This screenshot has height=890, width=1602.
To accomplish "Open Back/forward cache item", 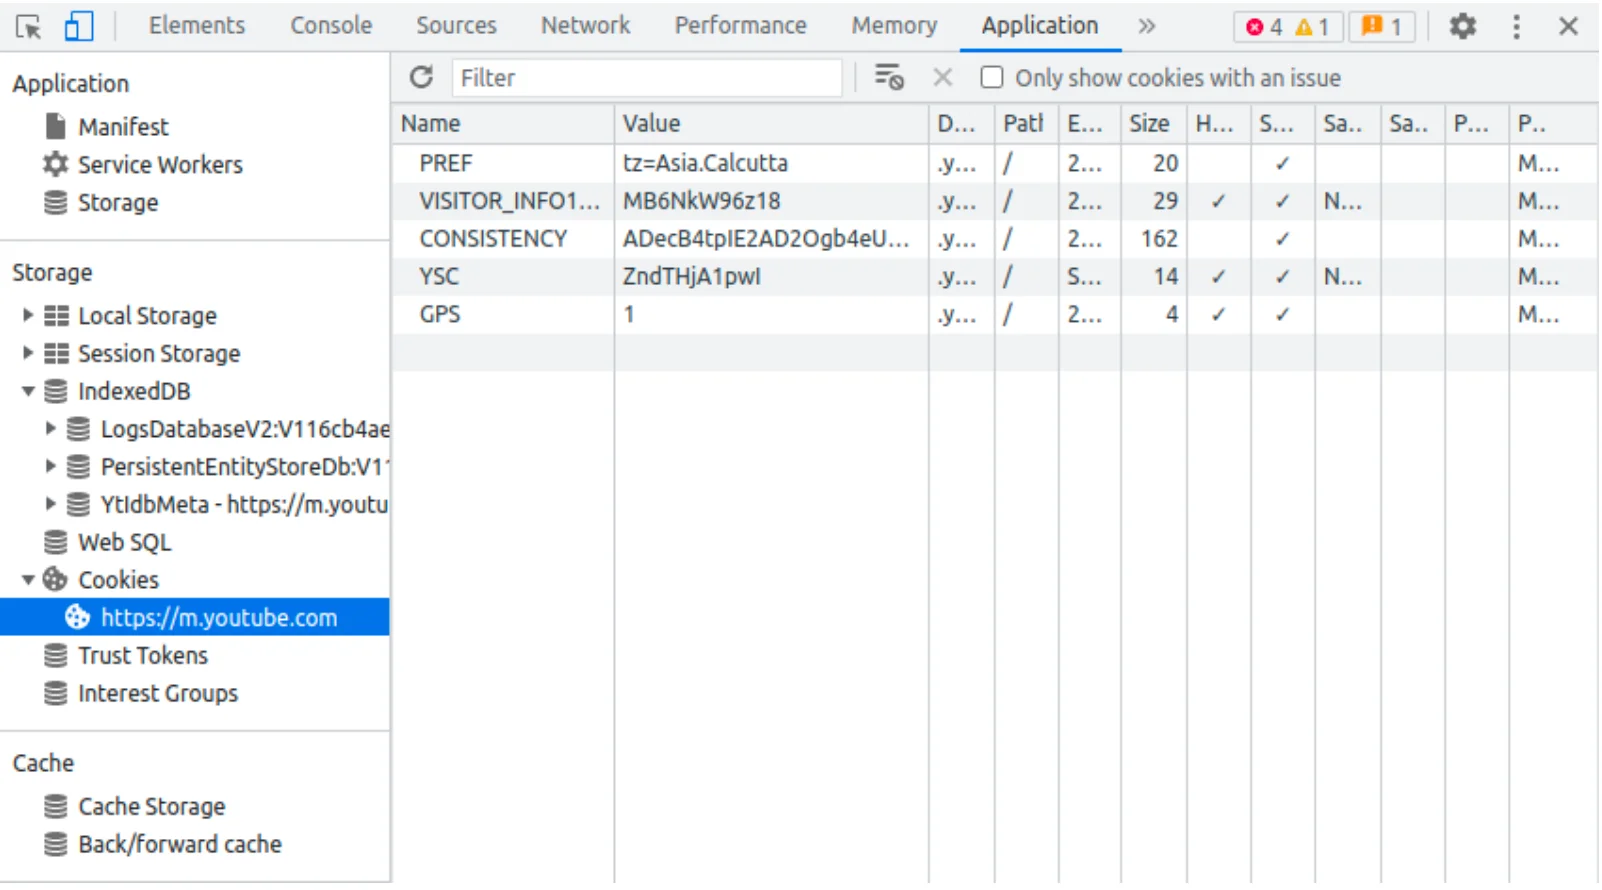I will [x=180, y=845].
